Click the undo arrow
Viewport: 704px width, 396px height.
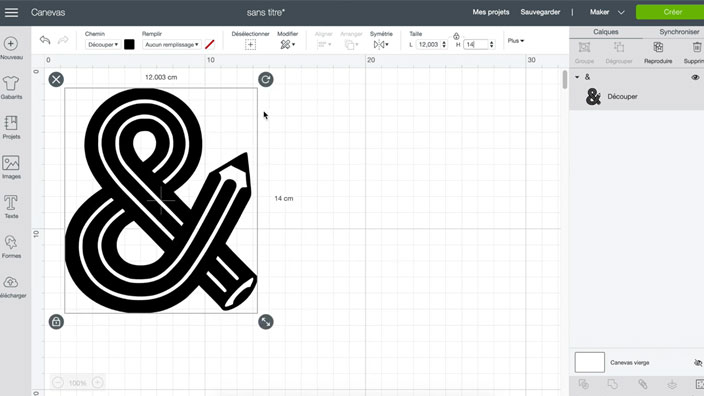click(45, 40)
